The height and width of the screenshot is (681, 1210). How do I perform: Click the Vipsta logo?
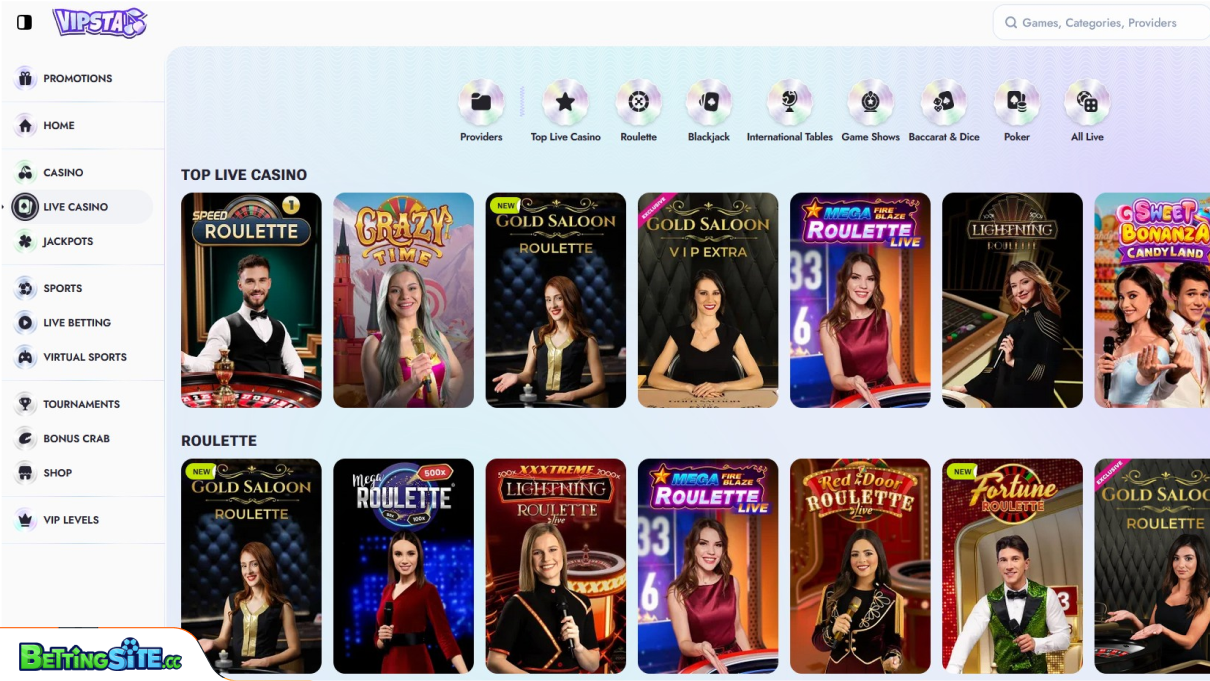[99, 22]
